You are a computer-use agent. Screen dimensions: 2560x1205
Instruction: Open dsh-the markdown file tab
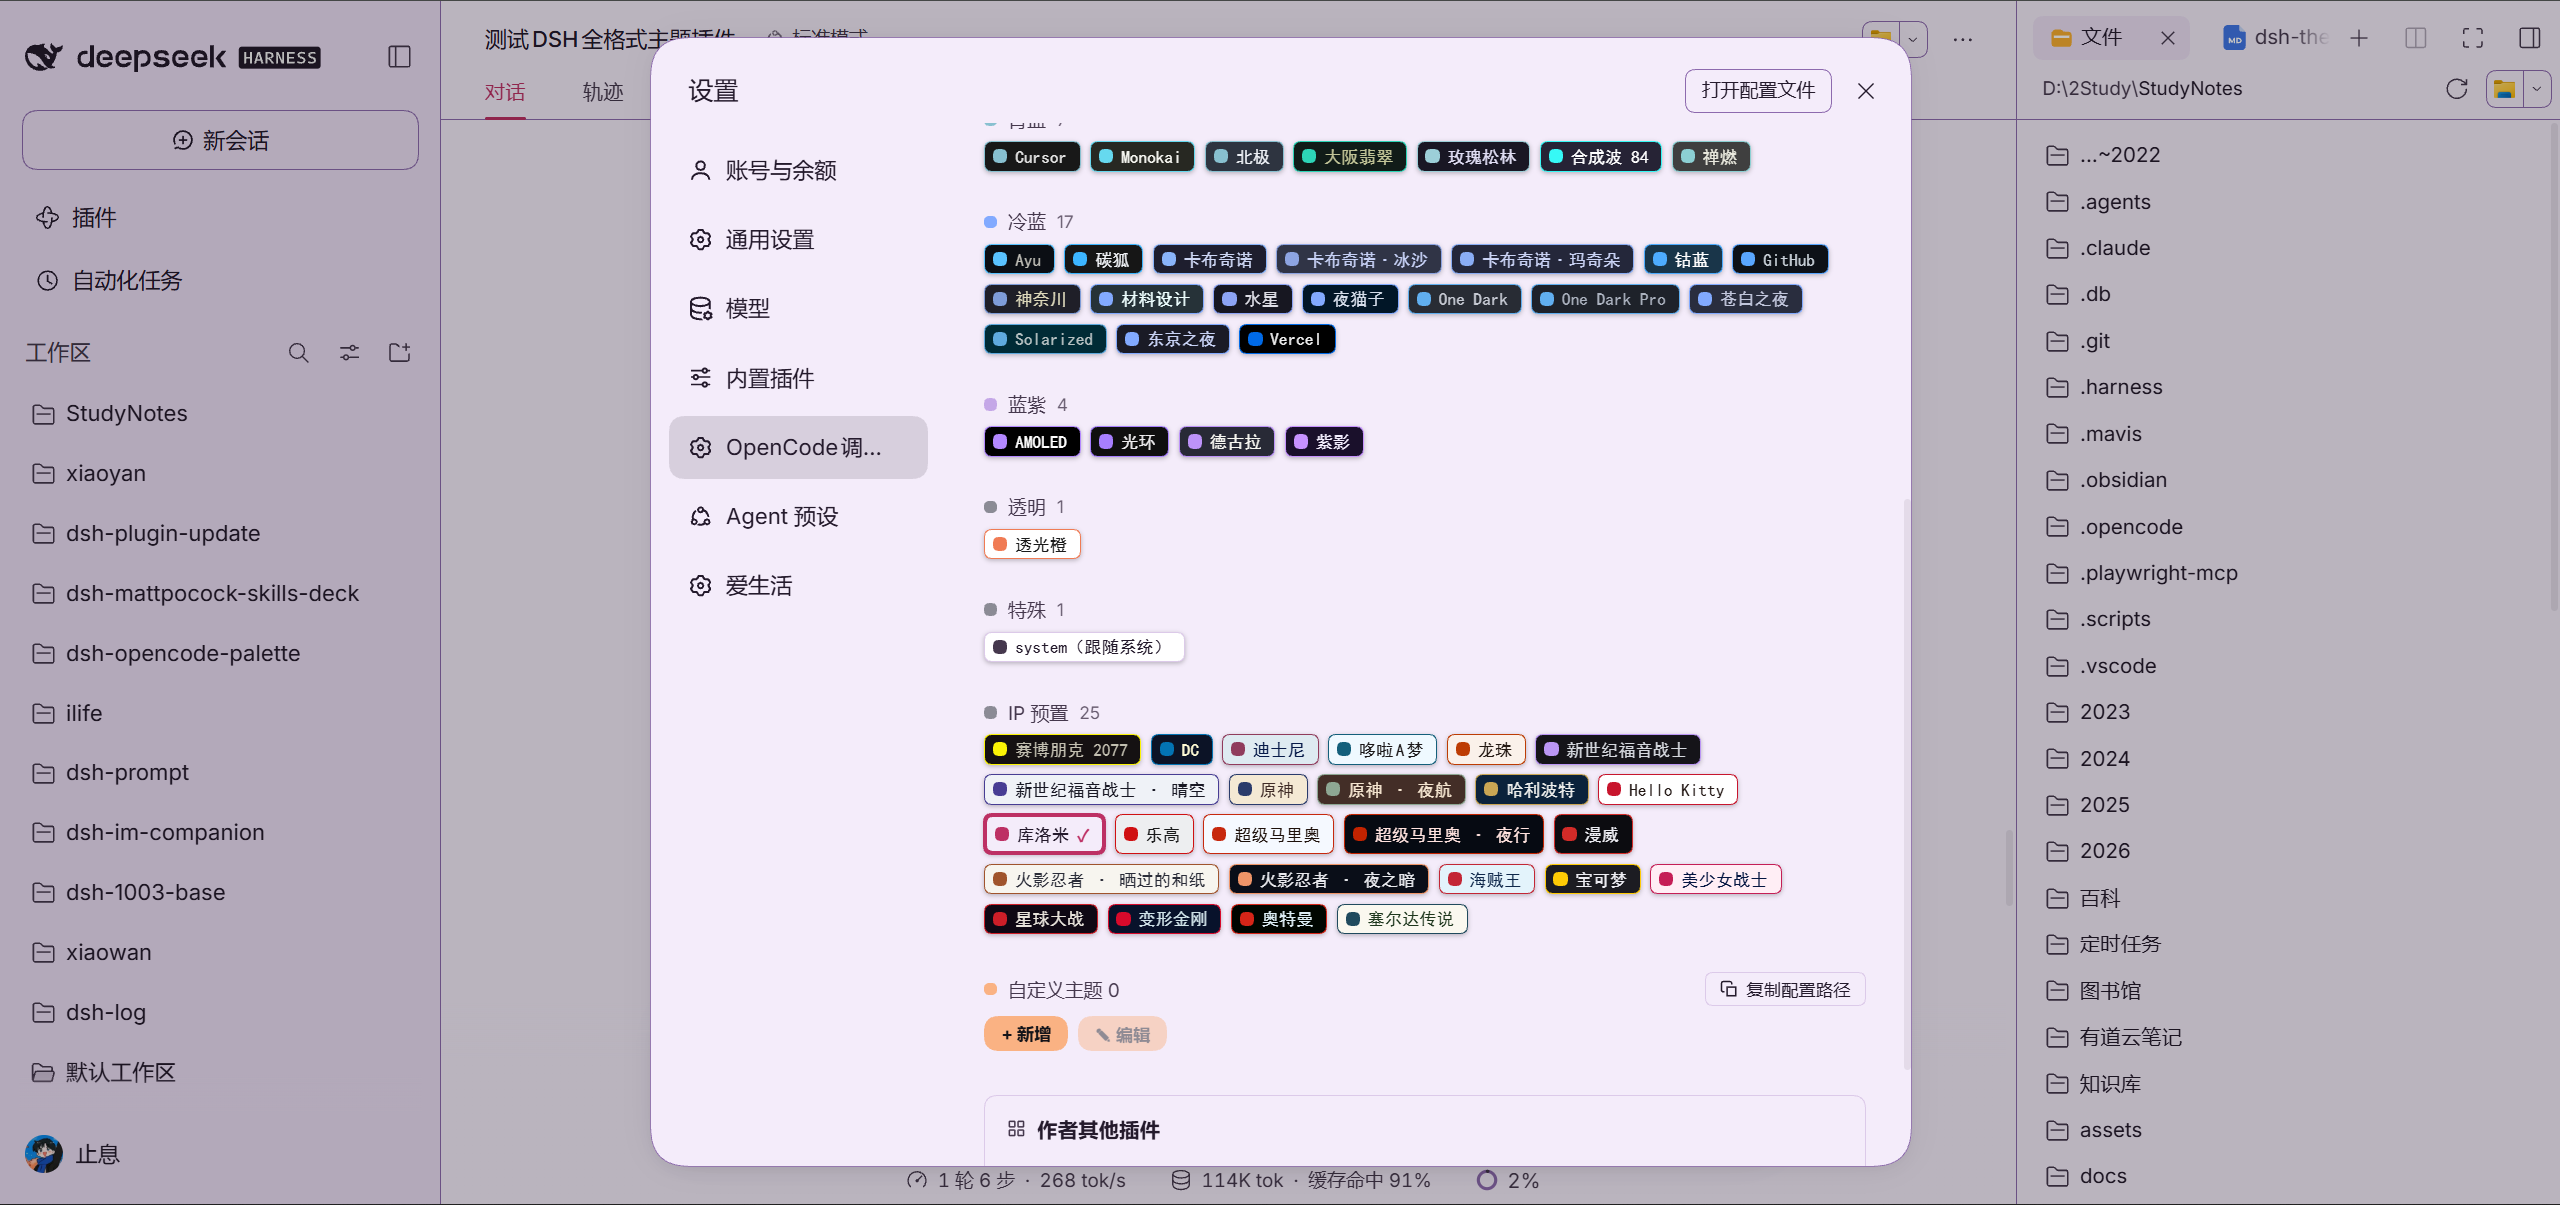coord(2273,38)
